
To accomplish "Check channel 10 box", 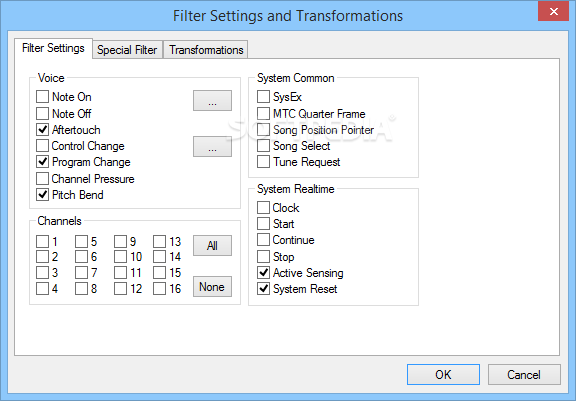I will (x=120, y=257).
